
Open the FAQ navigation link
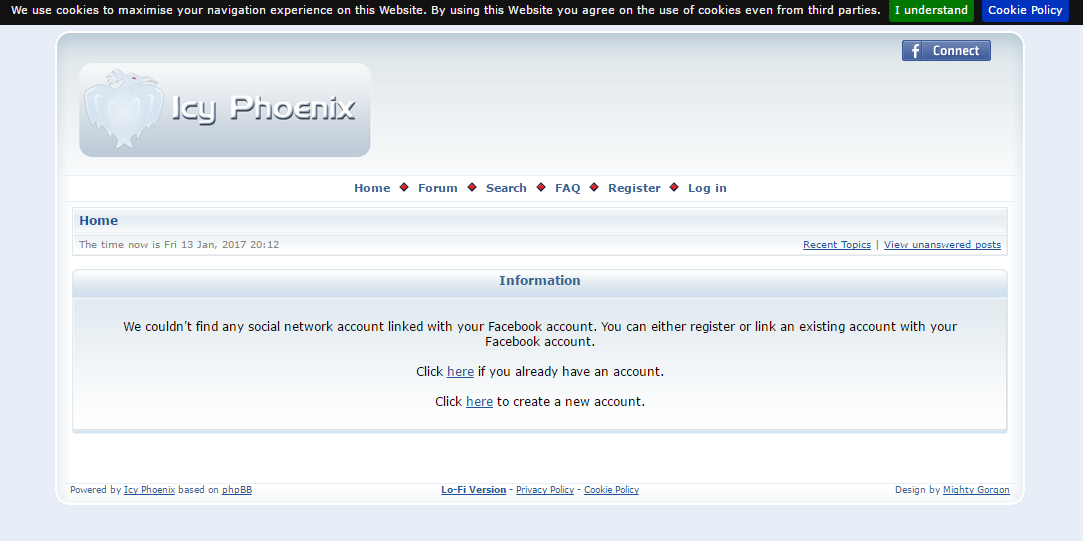pos(567,188)
